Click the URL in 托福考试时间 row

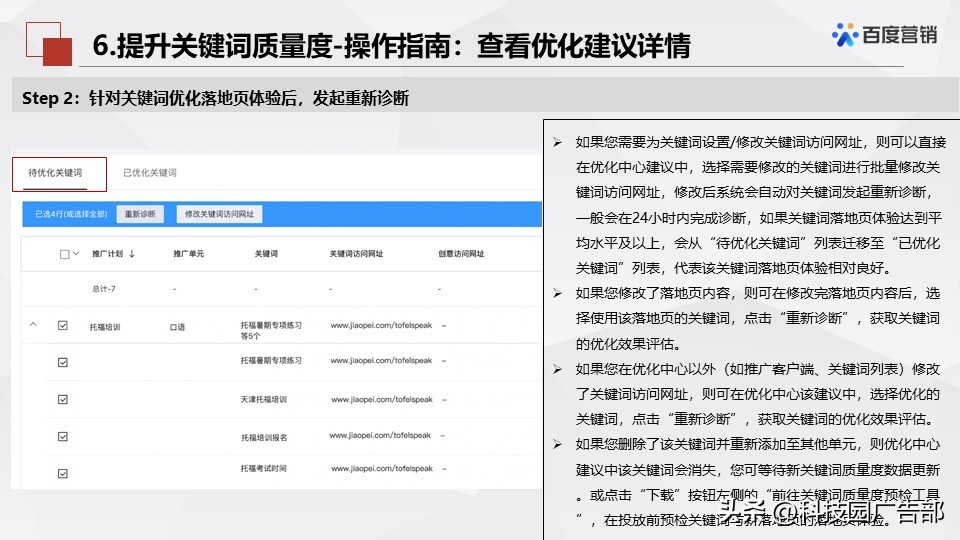(x=382, y=468)
